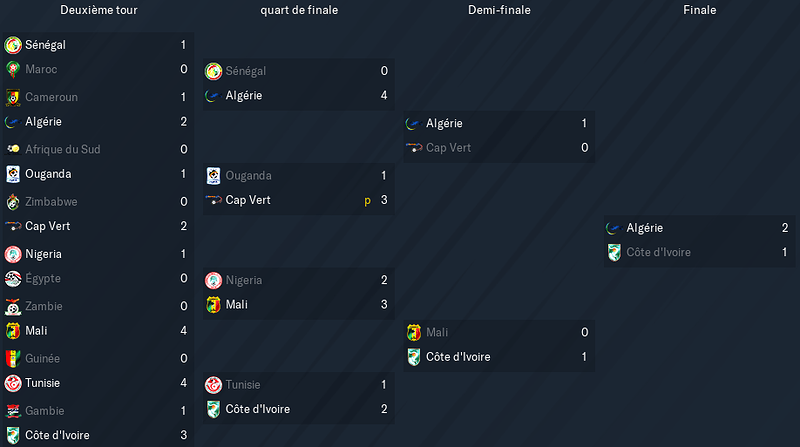800x447 pixels.
Task: Select the Égypte team badge
Action: click(13, 279)
